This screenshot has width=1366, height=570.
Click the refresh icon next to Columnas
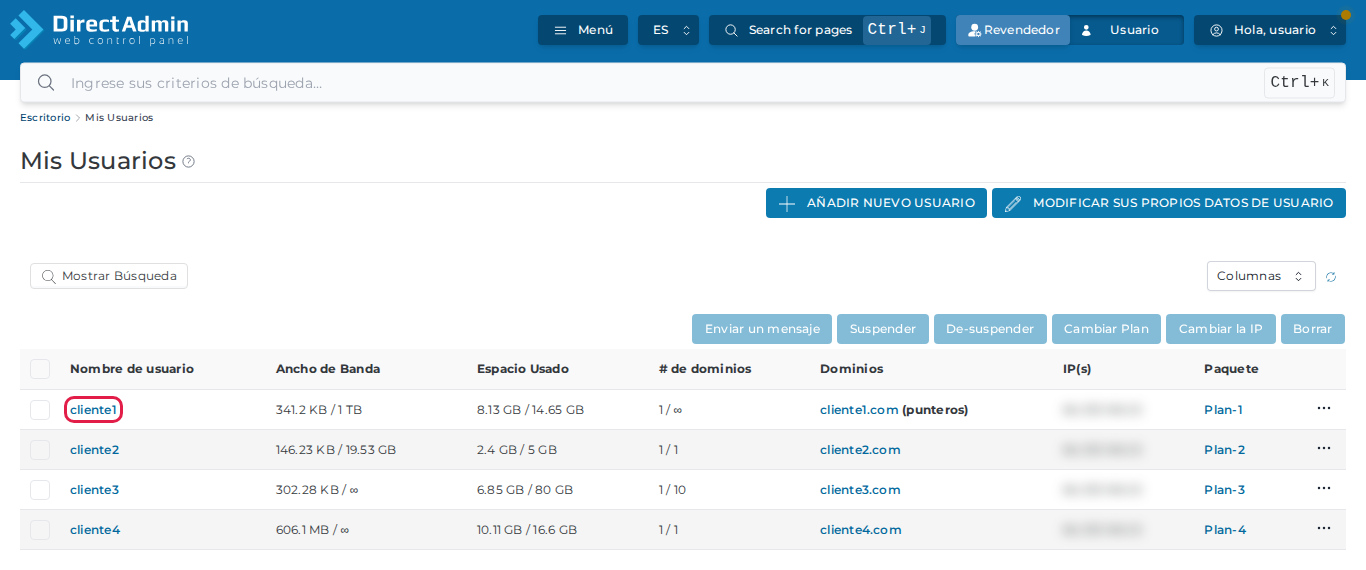pos(1331,277)
